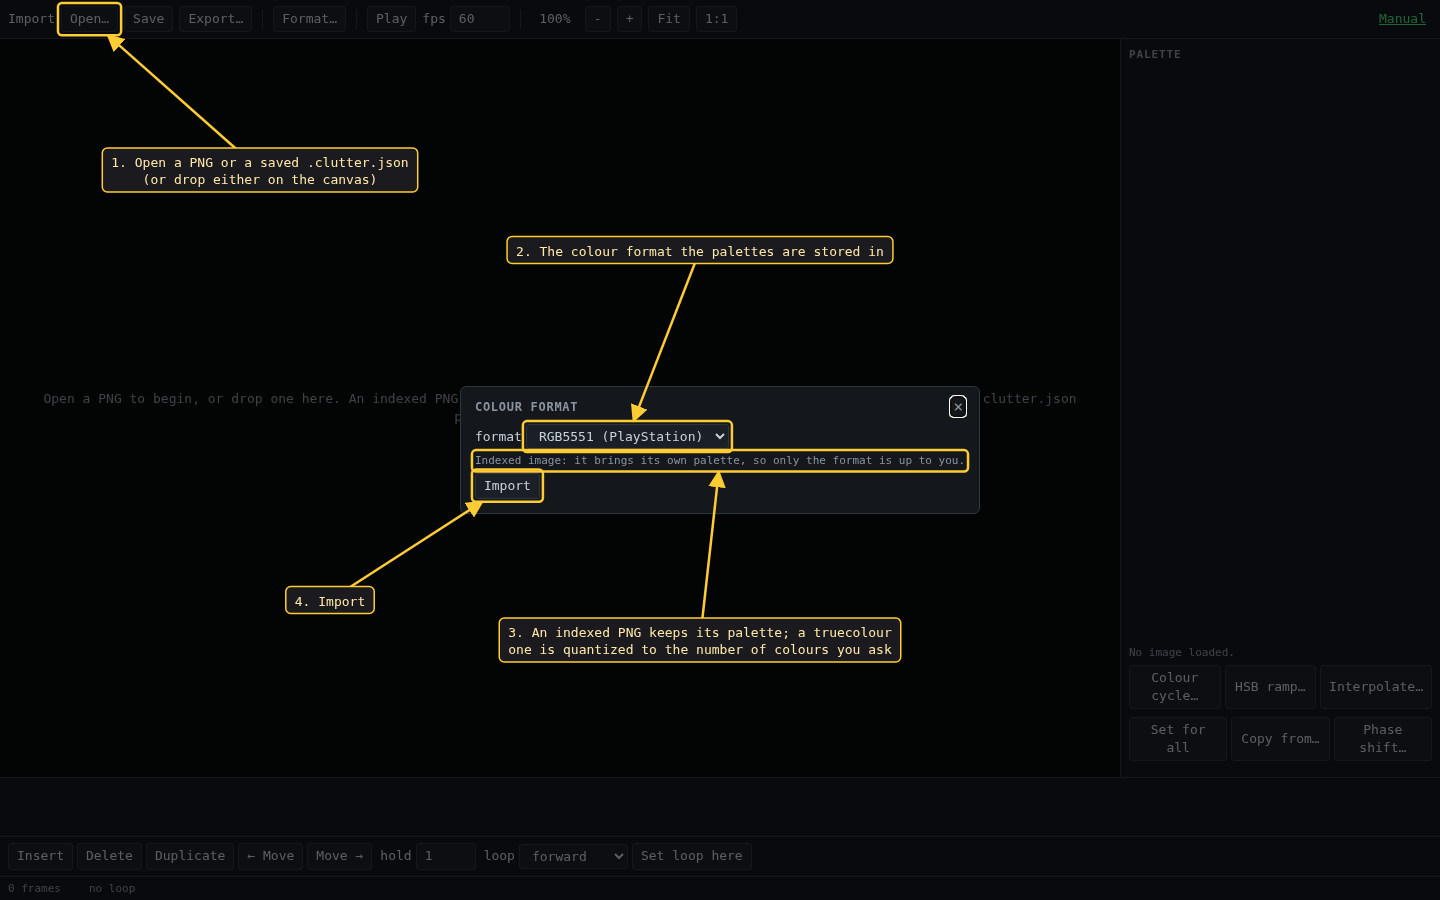Play the animation
The image size is (1440, 900).
391,19
